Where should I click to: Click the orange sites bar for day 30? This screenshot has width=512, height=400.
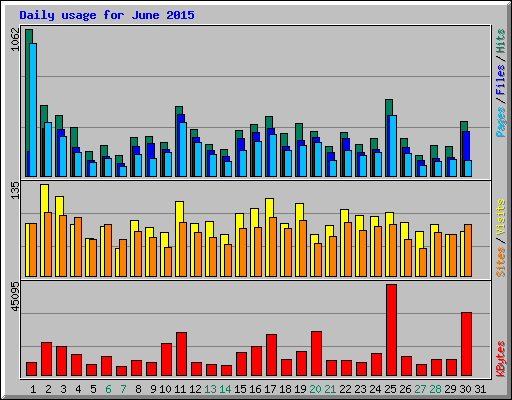[468, 251]
